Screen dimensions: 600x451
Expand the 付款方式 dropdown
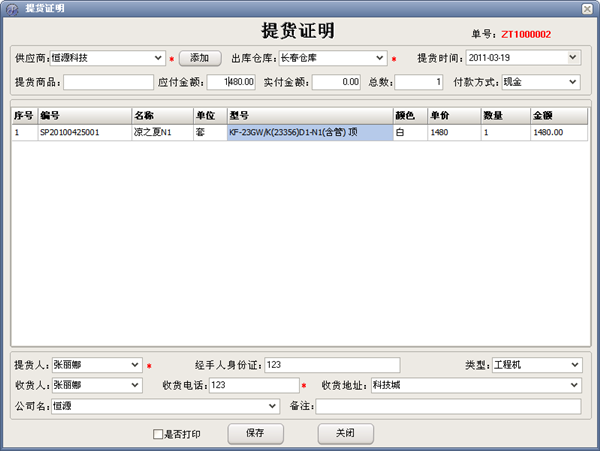pos(573,81)
